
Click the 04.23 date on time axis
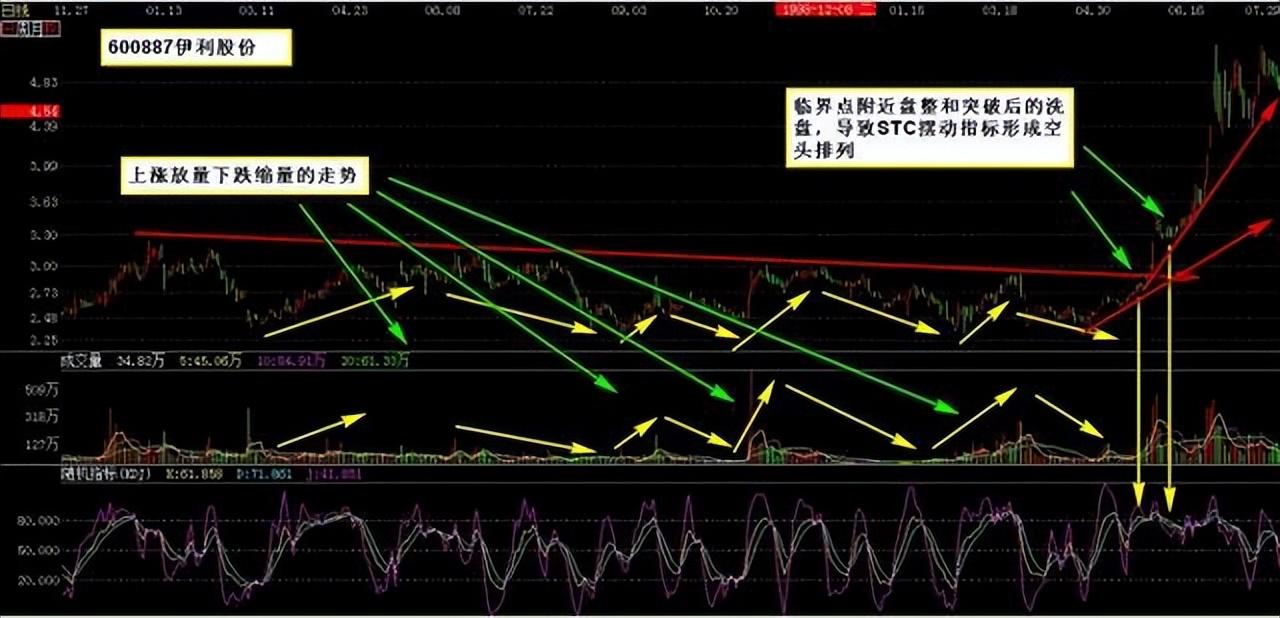coord(349,10)
